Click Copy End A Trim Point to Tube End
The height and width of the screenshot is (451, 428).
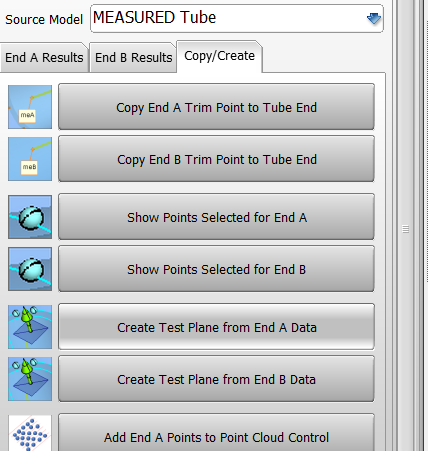click(216, 107)
